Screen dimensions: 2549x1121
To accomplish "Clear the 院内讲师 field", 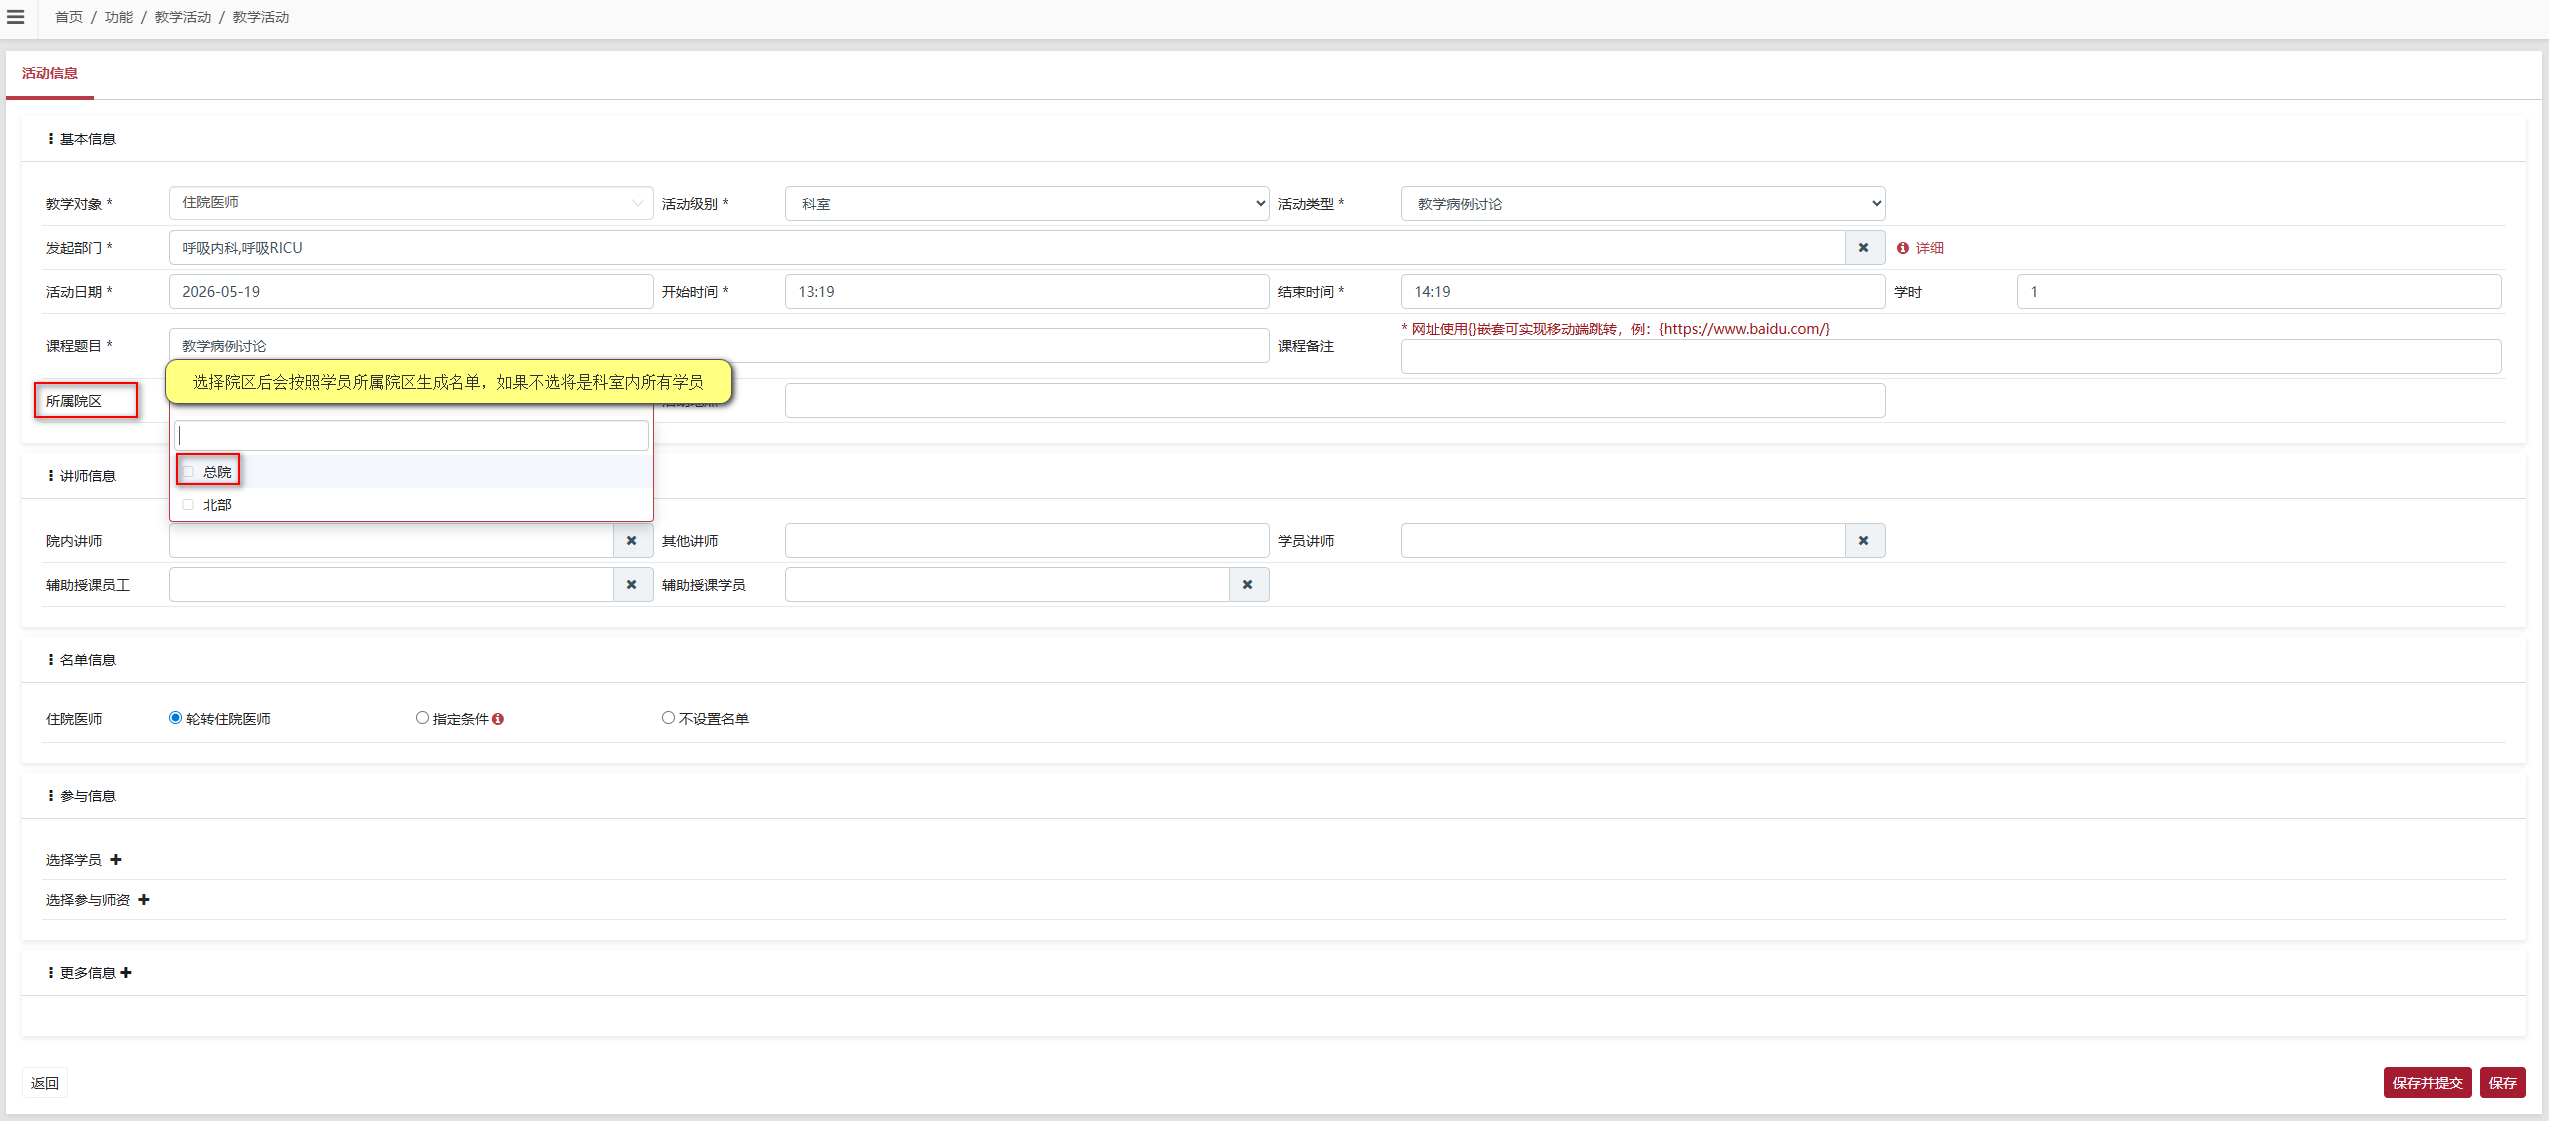I will click(632, 541).
